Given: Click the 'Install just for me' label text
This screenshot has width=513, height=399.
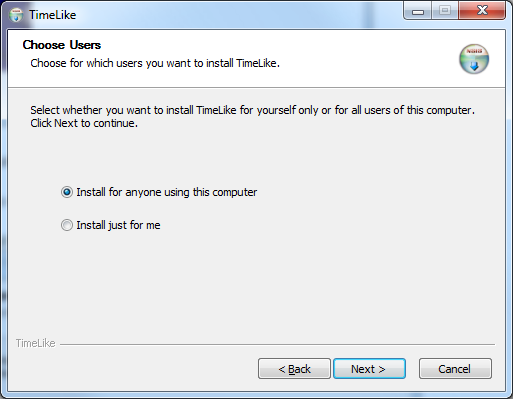Looking at the screenshot, I should point(118,225).
